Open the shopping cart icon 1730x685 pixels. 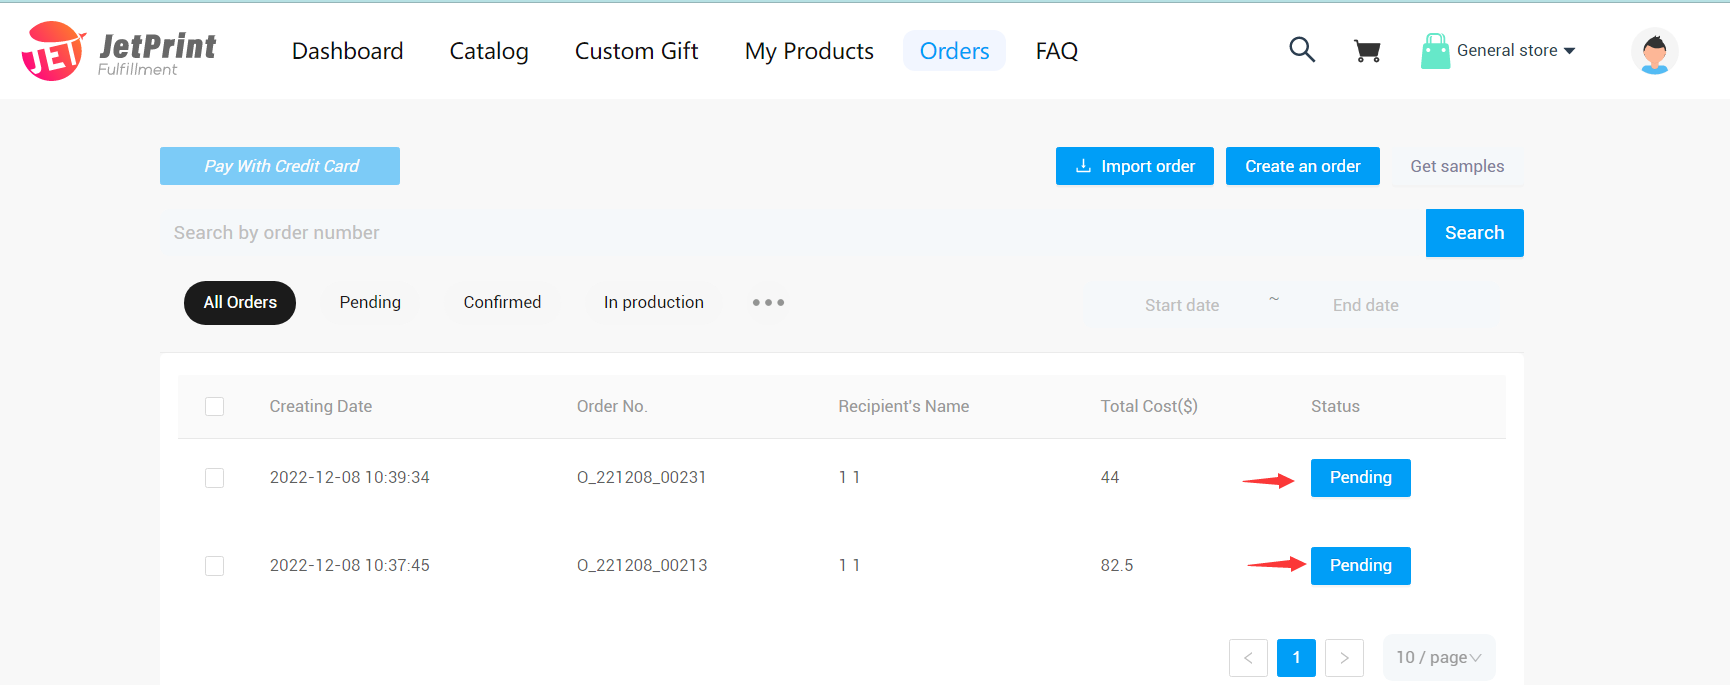1367,51
